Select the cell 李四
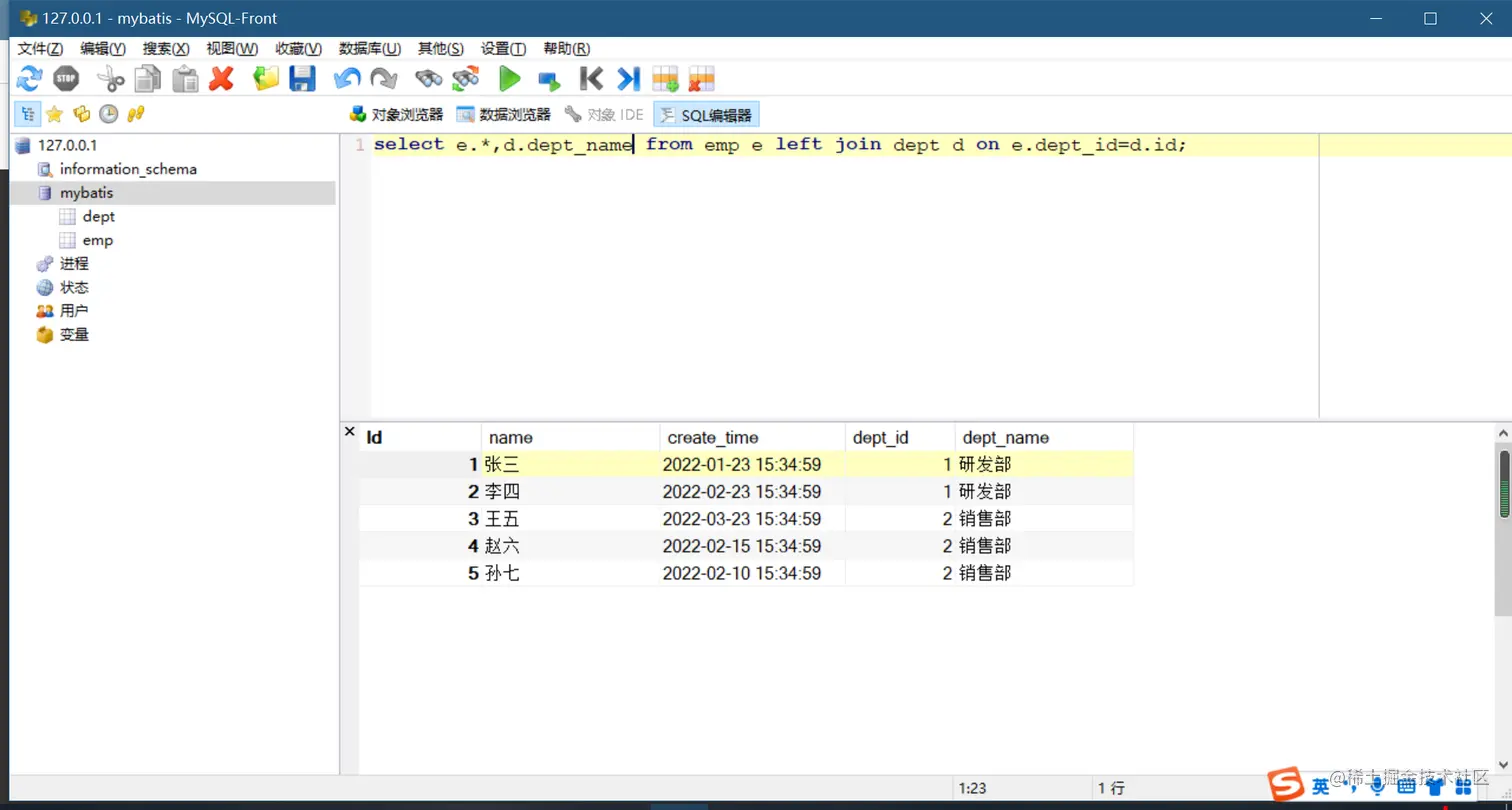The image size is (1512, 810). pos(570,492)
